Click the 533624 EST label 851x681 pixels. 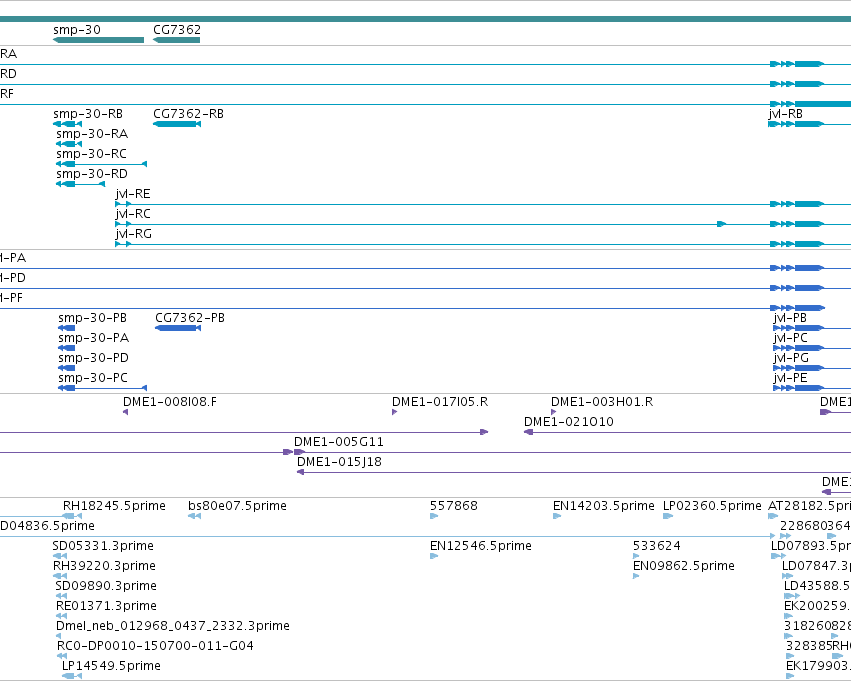click(x=657, y=546)
